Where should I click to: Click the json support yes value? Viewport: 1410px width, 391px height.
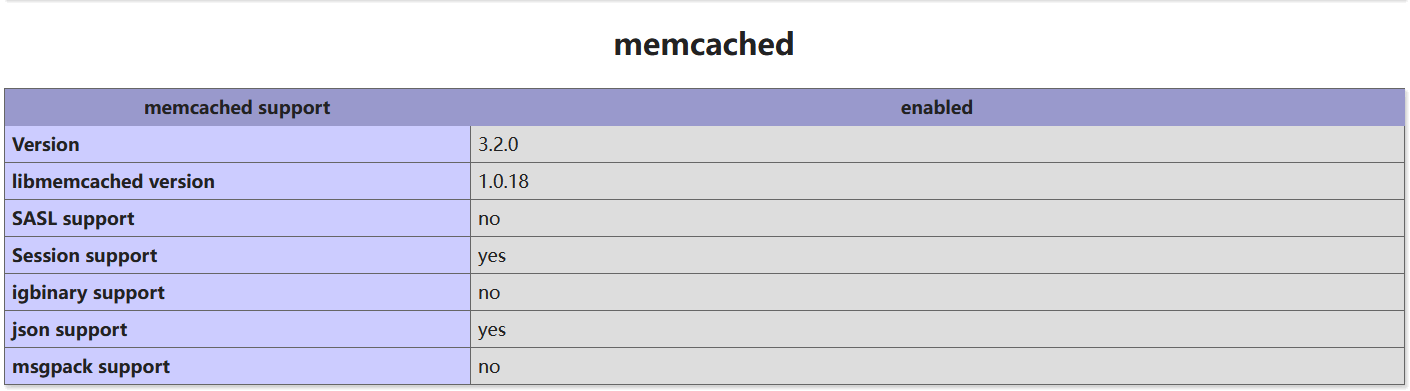pos(492,330)
